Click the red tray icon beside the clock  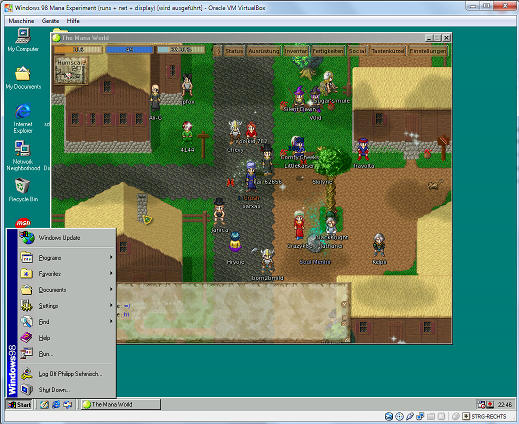coord(490,405)
